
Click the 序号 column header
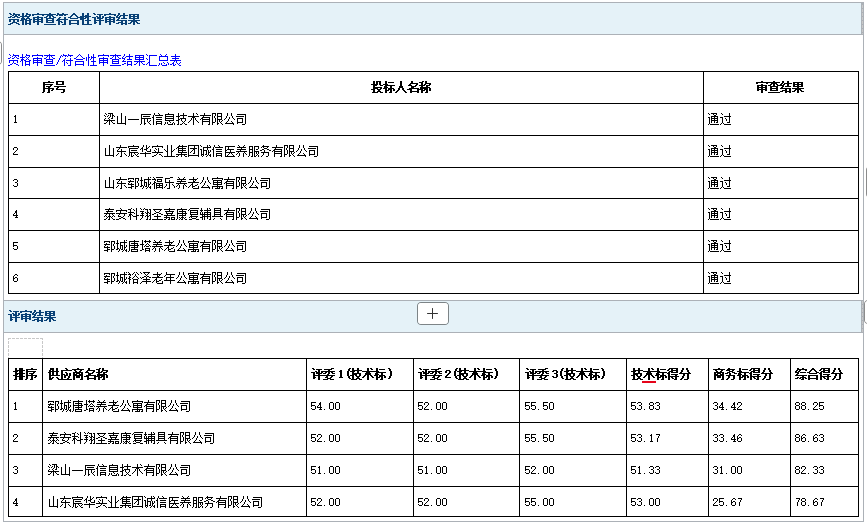54,88
